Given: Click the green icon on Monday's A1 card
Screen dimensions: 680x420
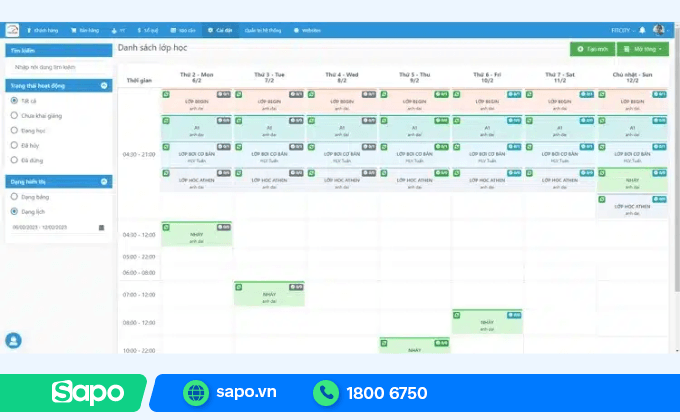Looking at the screenshot, I should coord(166,121).
